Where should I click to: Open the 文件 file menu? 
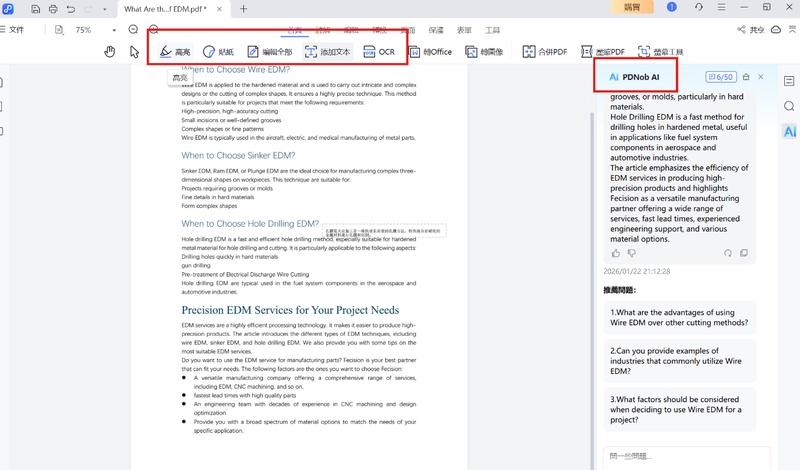pyautogui.click(x=16, y=30)
